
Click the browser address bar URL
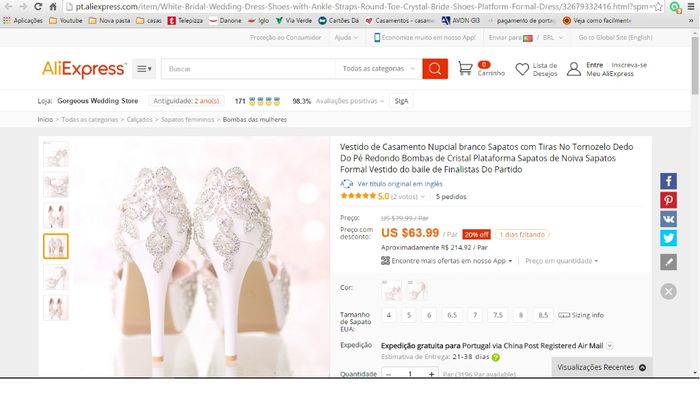361,7
